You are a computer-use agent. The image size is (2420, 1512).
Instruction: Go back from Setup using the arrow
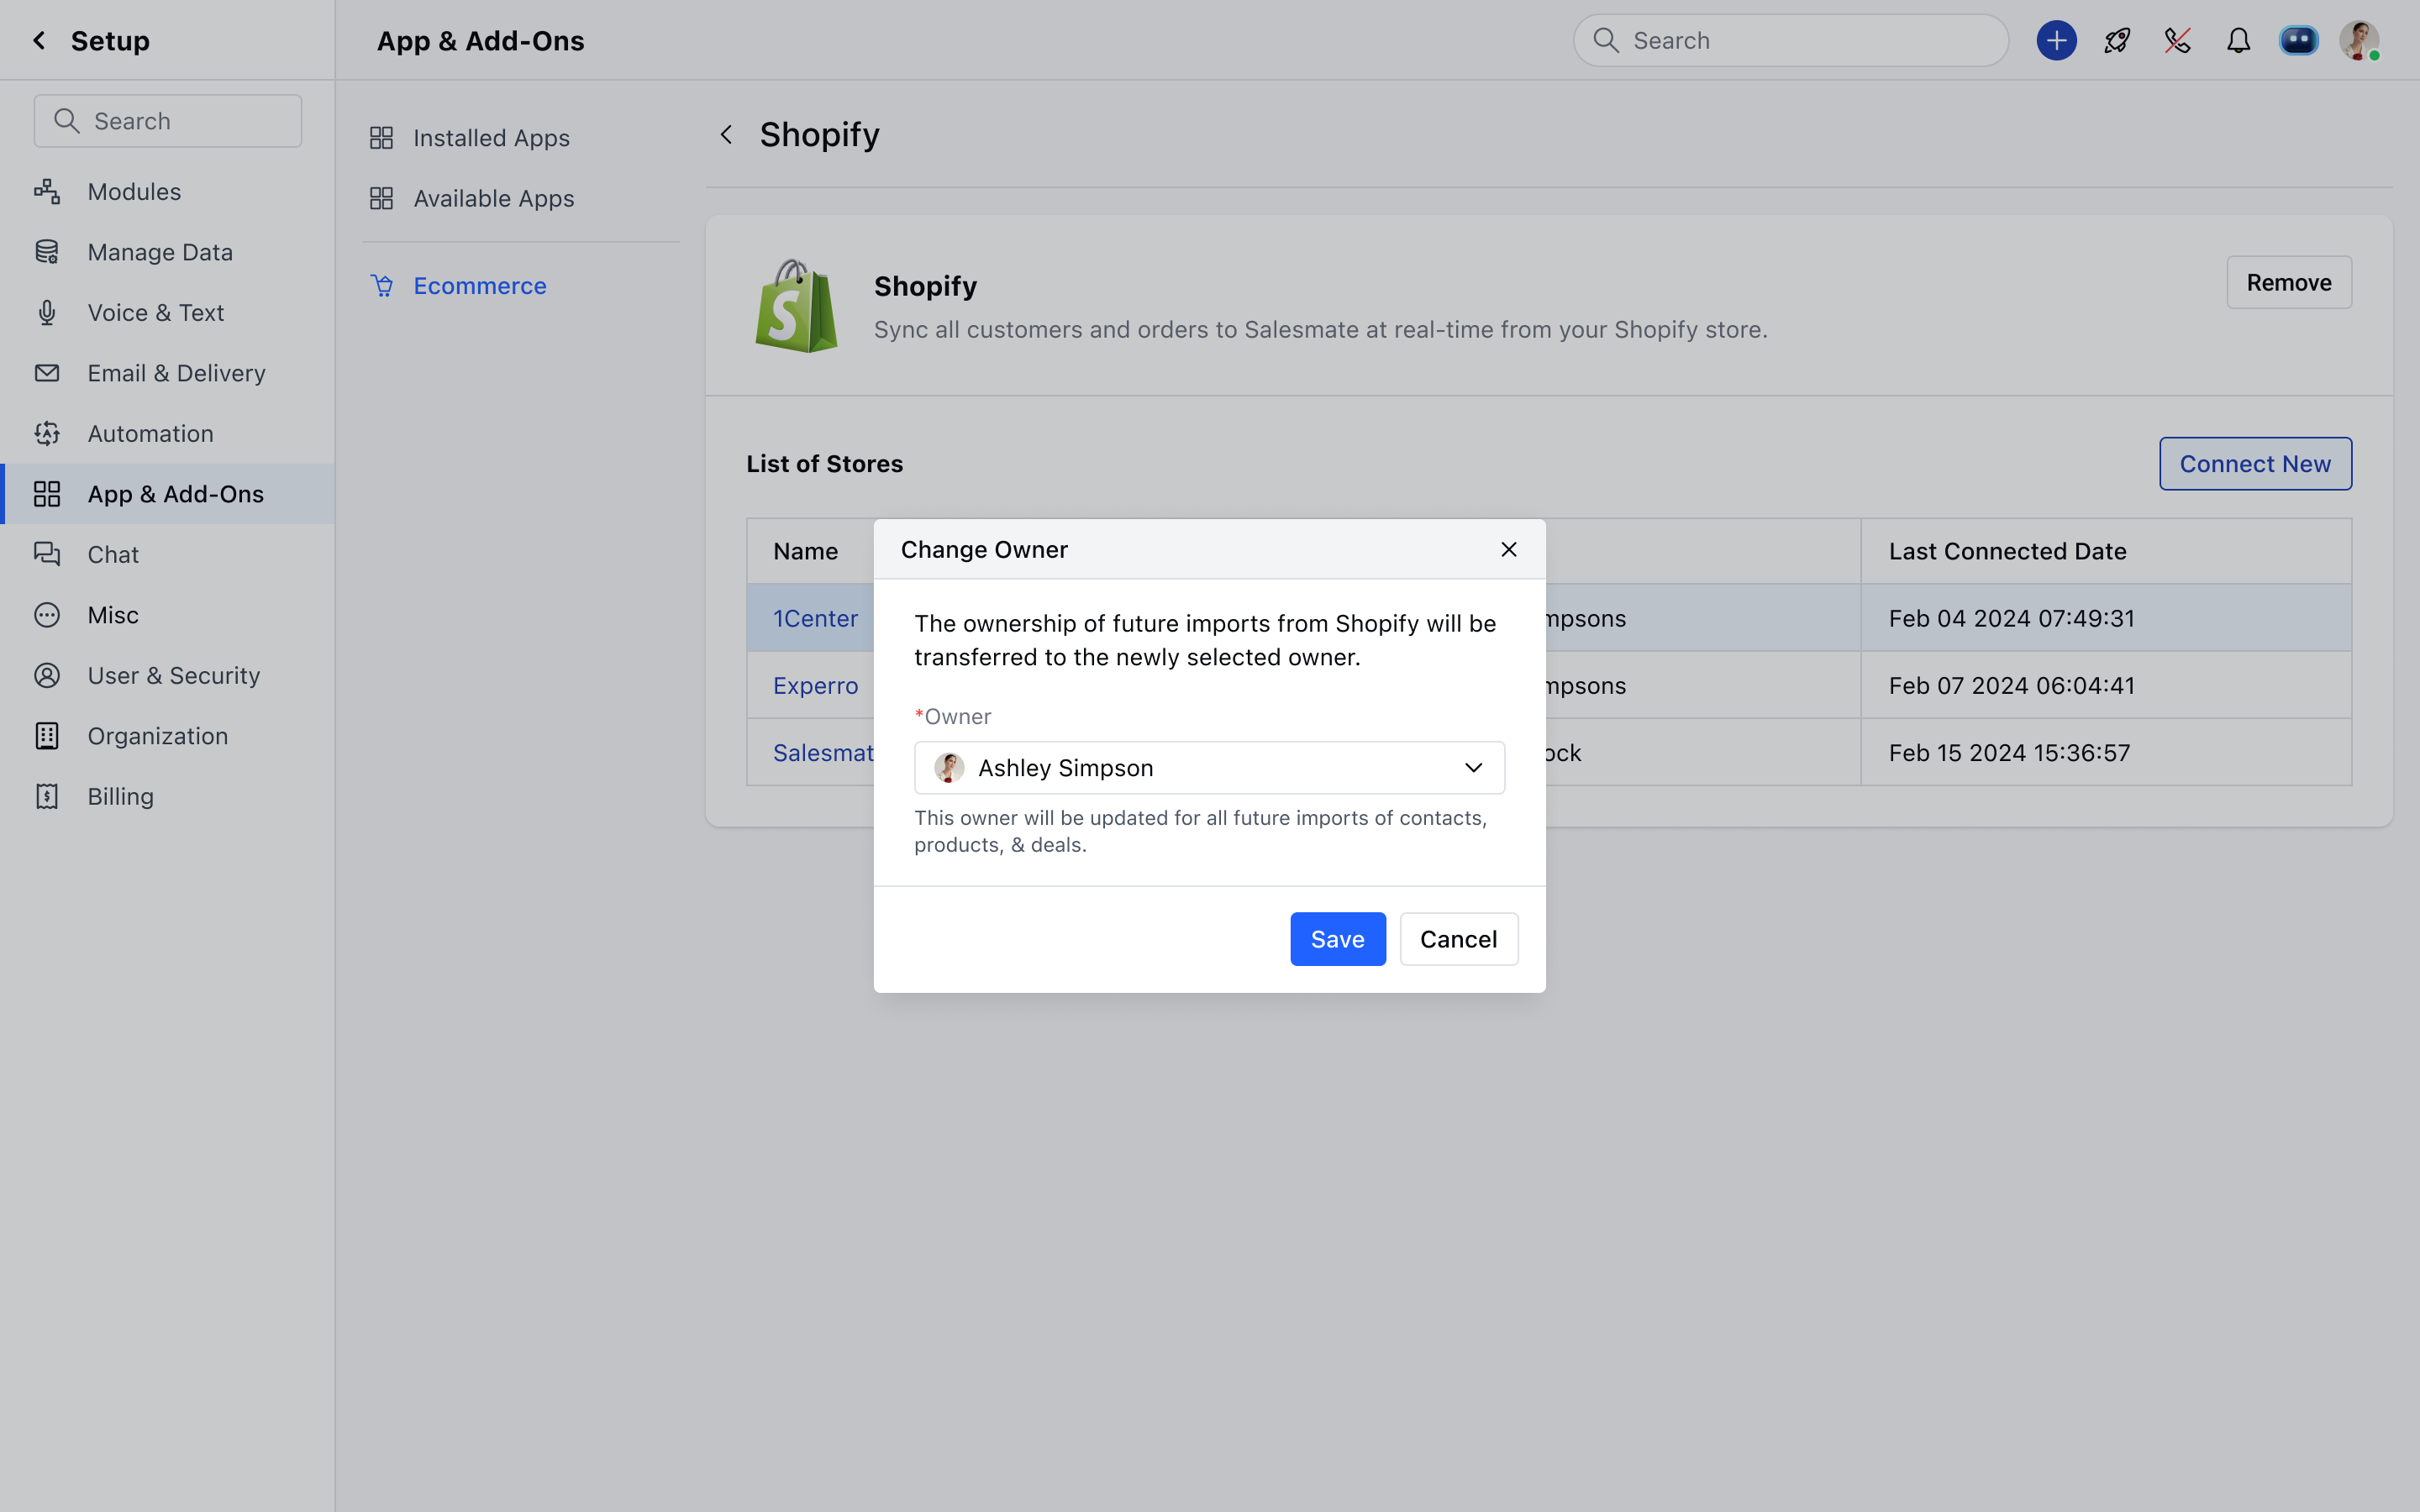click(39, 40)
